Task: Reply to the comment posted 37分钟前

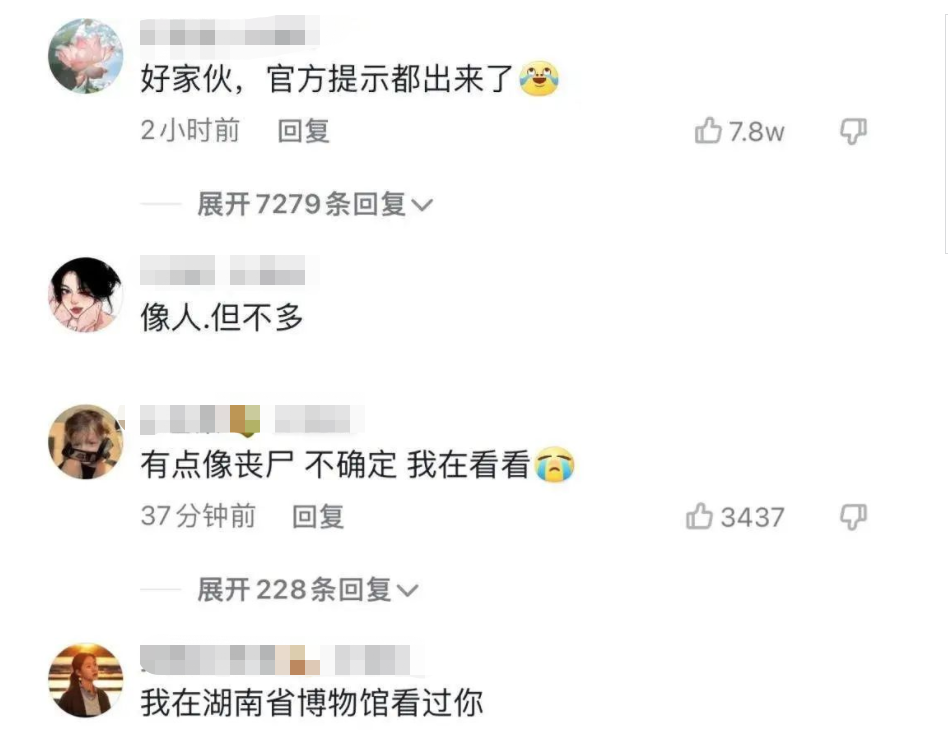Action: coord(318,516)
